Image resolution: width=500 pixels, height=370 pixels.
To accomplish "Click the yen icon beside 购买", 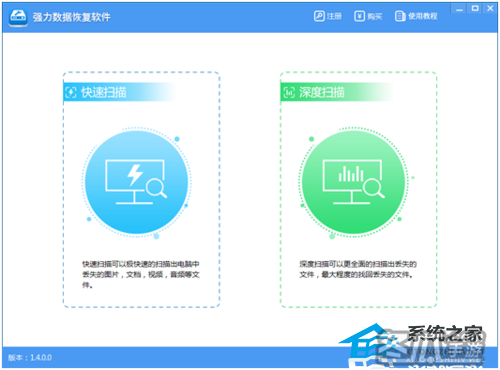I will pos(359,16).
